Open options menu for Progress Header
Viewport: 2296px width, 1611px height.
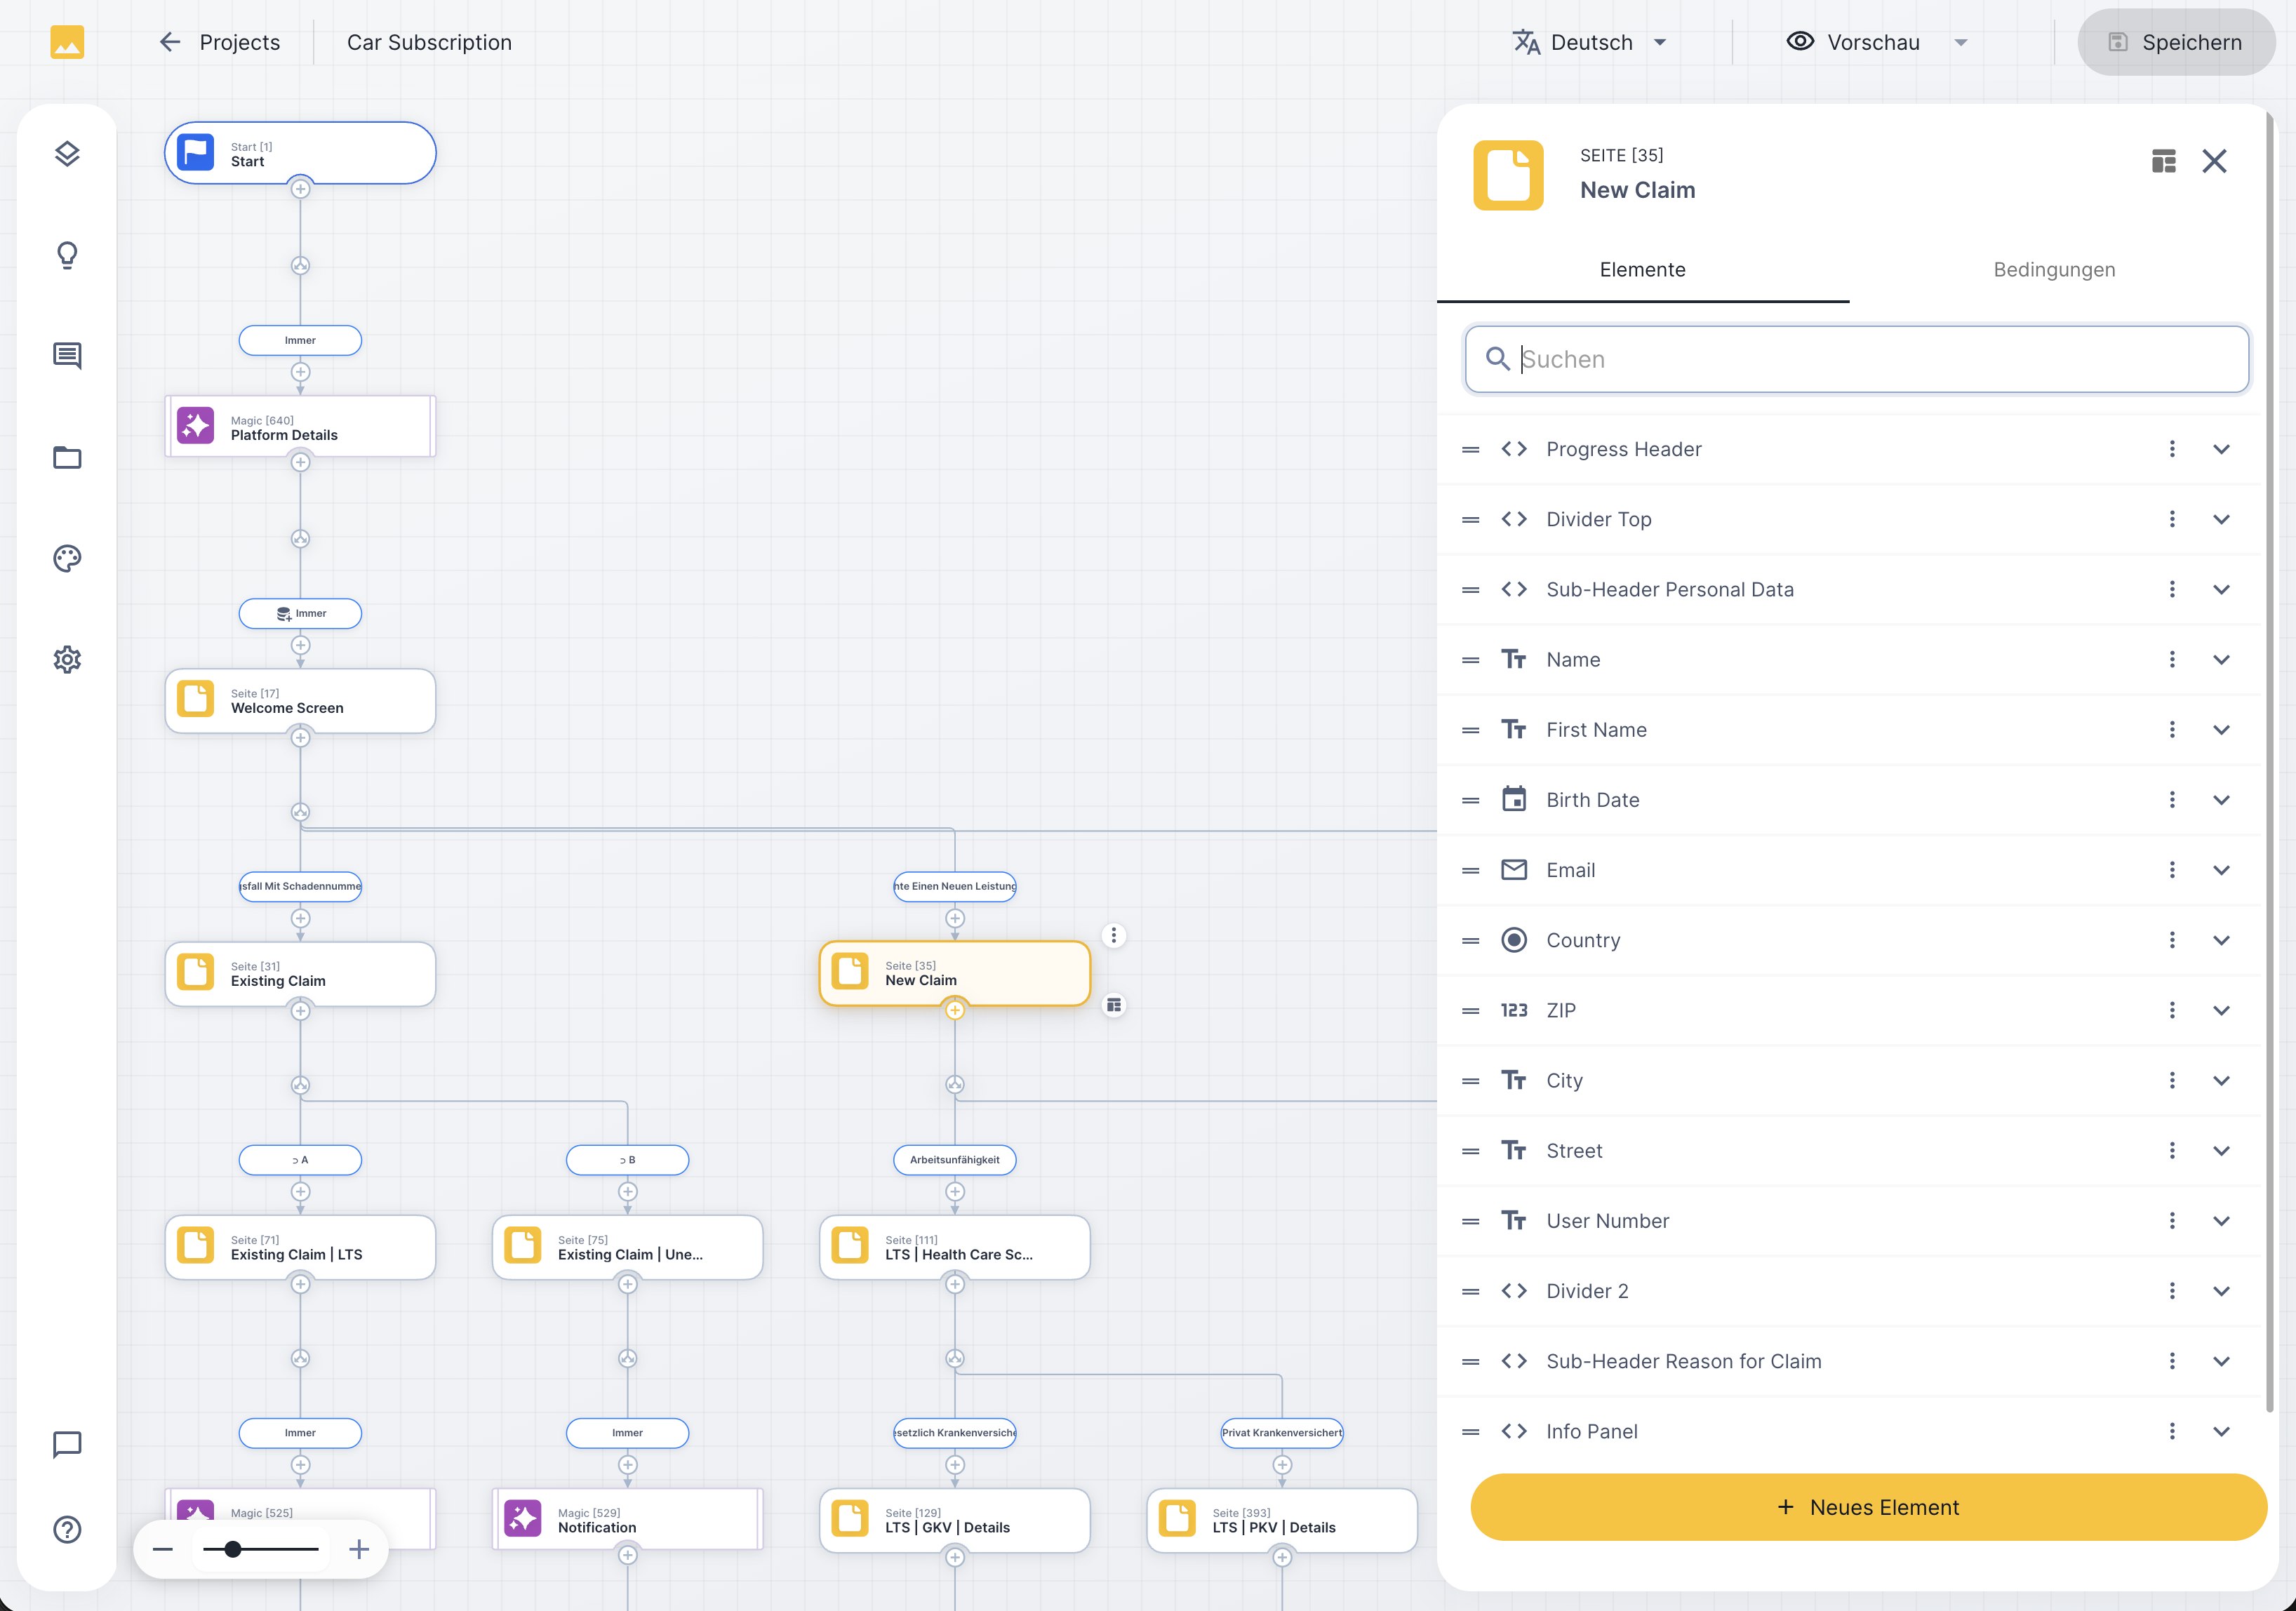tap(2172, 449)
